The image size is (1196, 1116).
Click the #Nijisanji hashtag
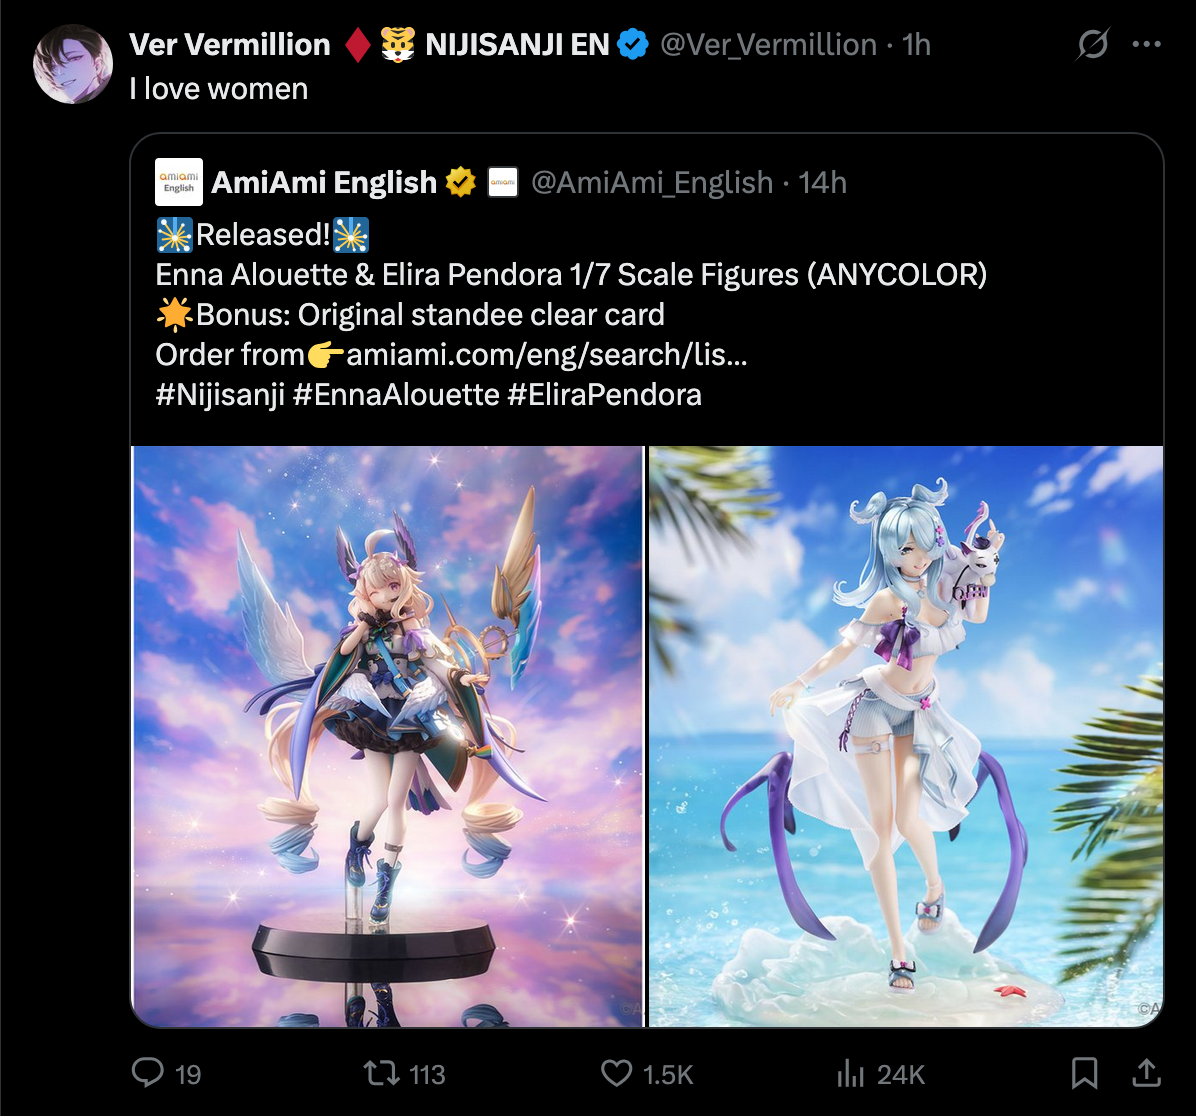(x=220, y=395)
